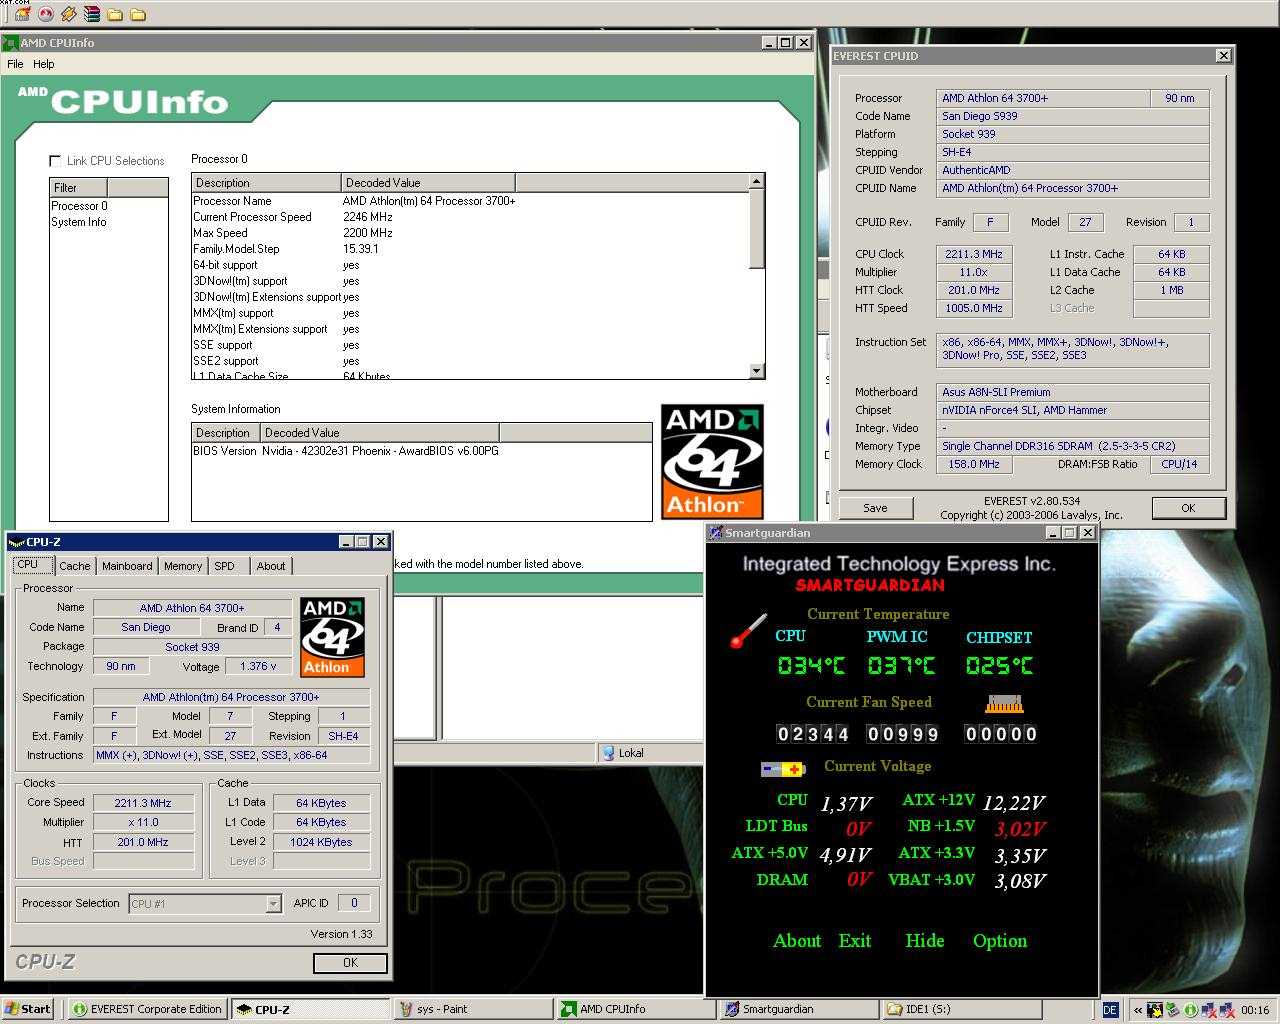
Task: Switch to the IDE1 (S:) taskbar button
Action: 960,1009
